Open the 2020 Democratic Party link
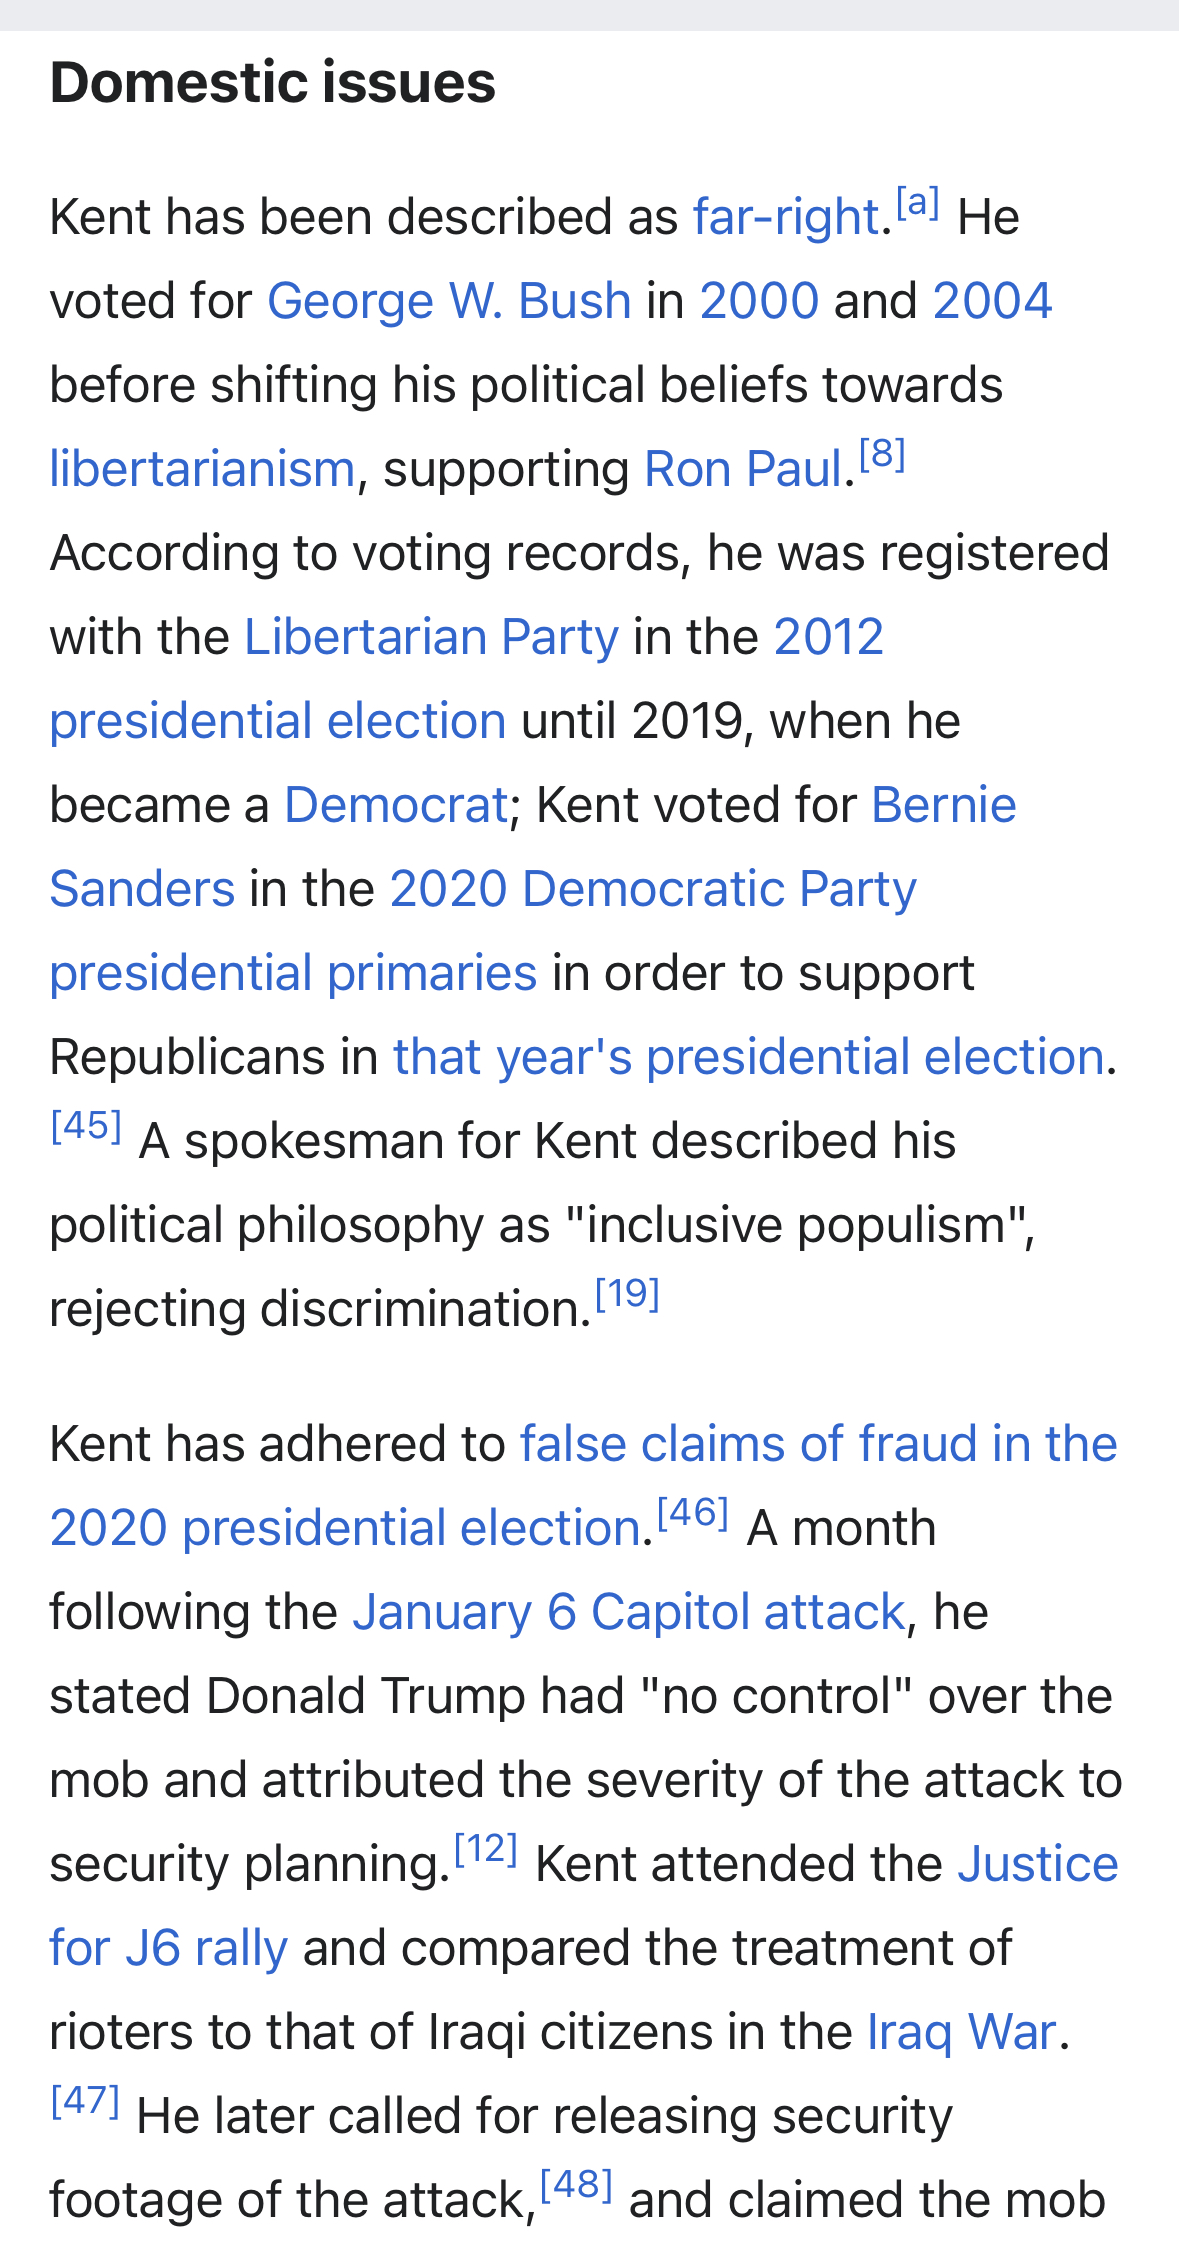 click(652, 889)
